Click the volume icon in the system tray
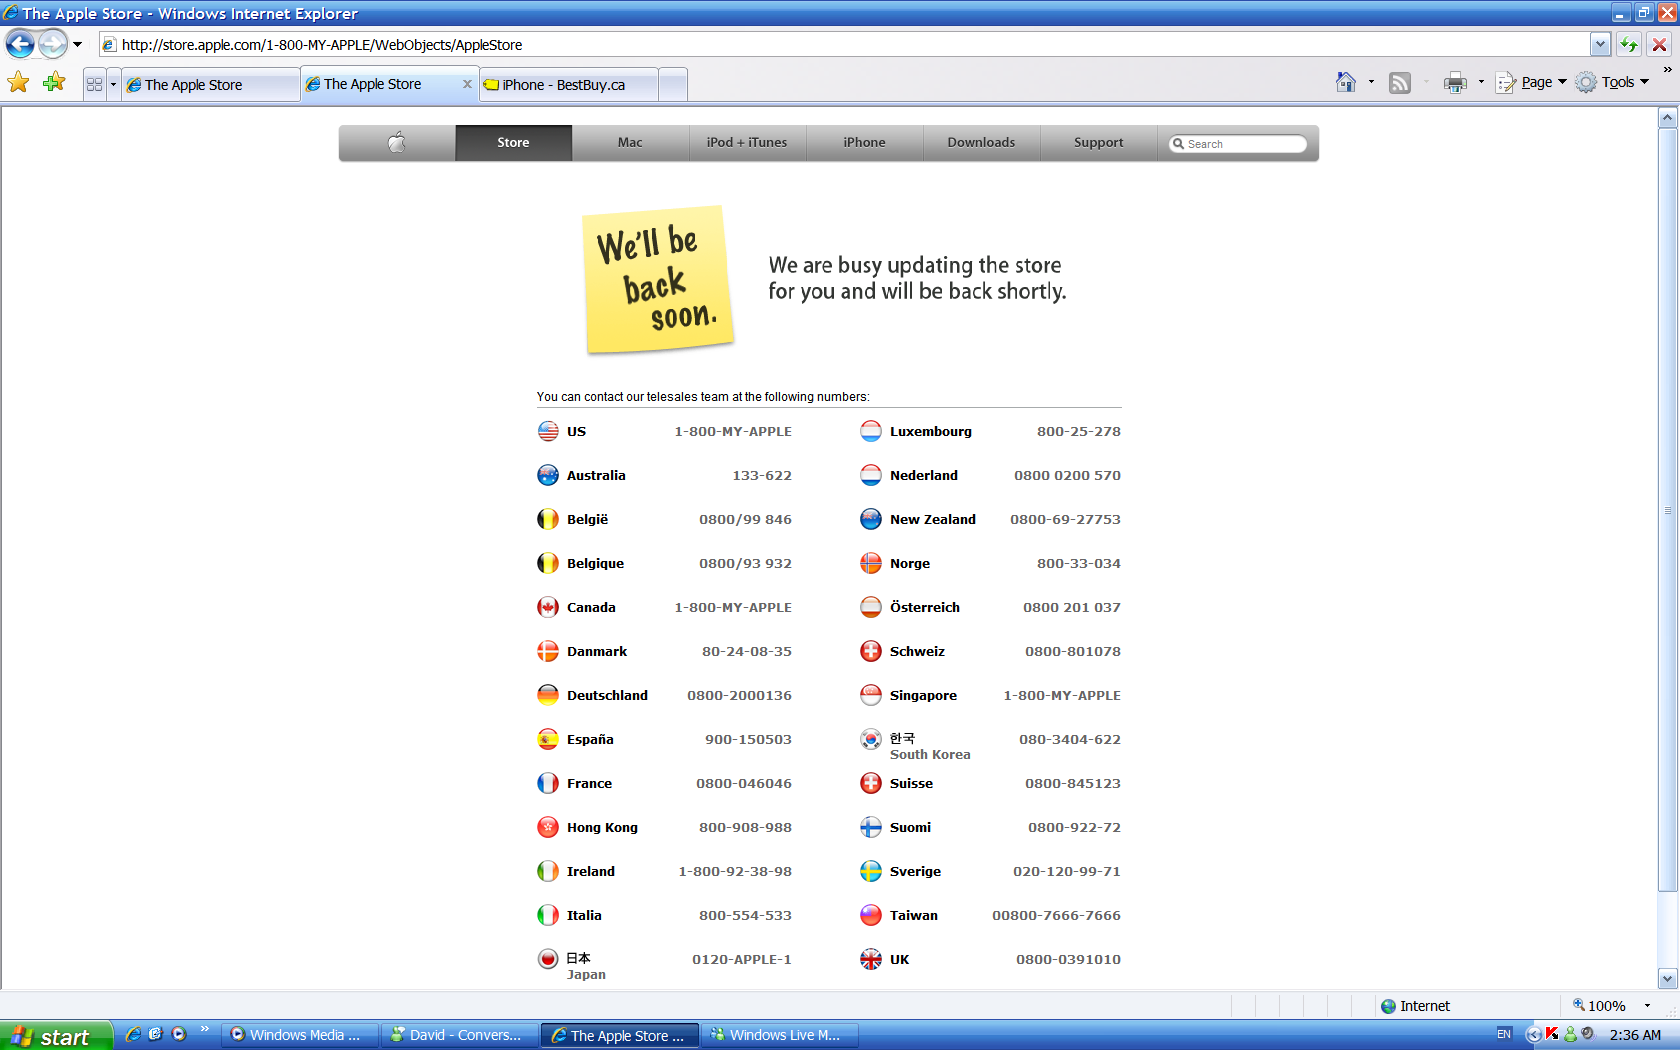This screenshot has height=1050, width=1680. click(1587, 1035)
